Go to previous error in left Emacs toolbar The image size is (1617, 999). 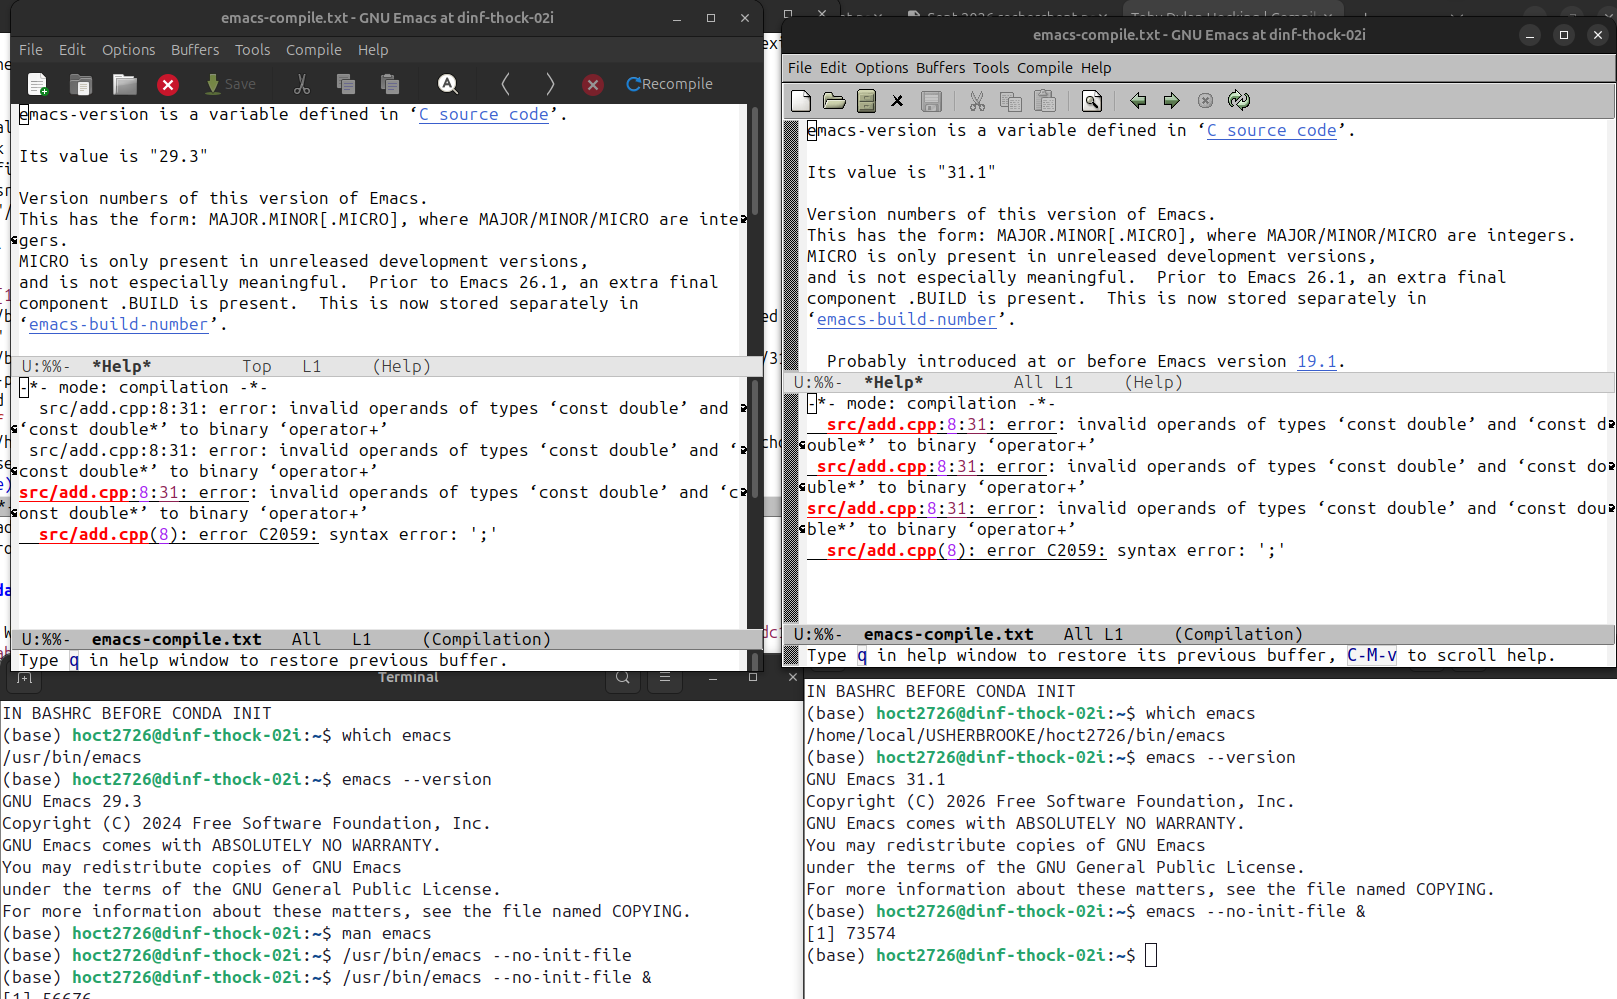click(x=505, y=84)
